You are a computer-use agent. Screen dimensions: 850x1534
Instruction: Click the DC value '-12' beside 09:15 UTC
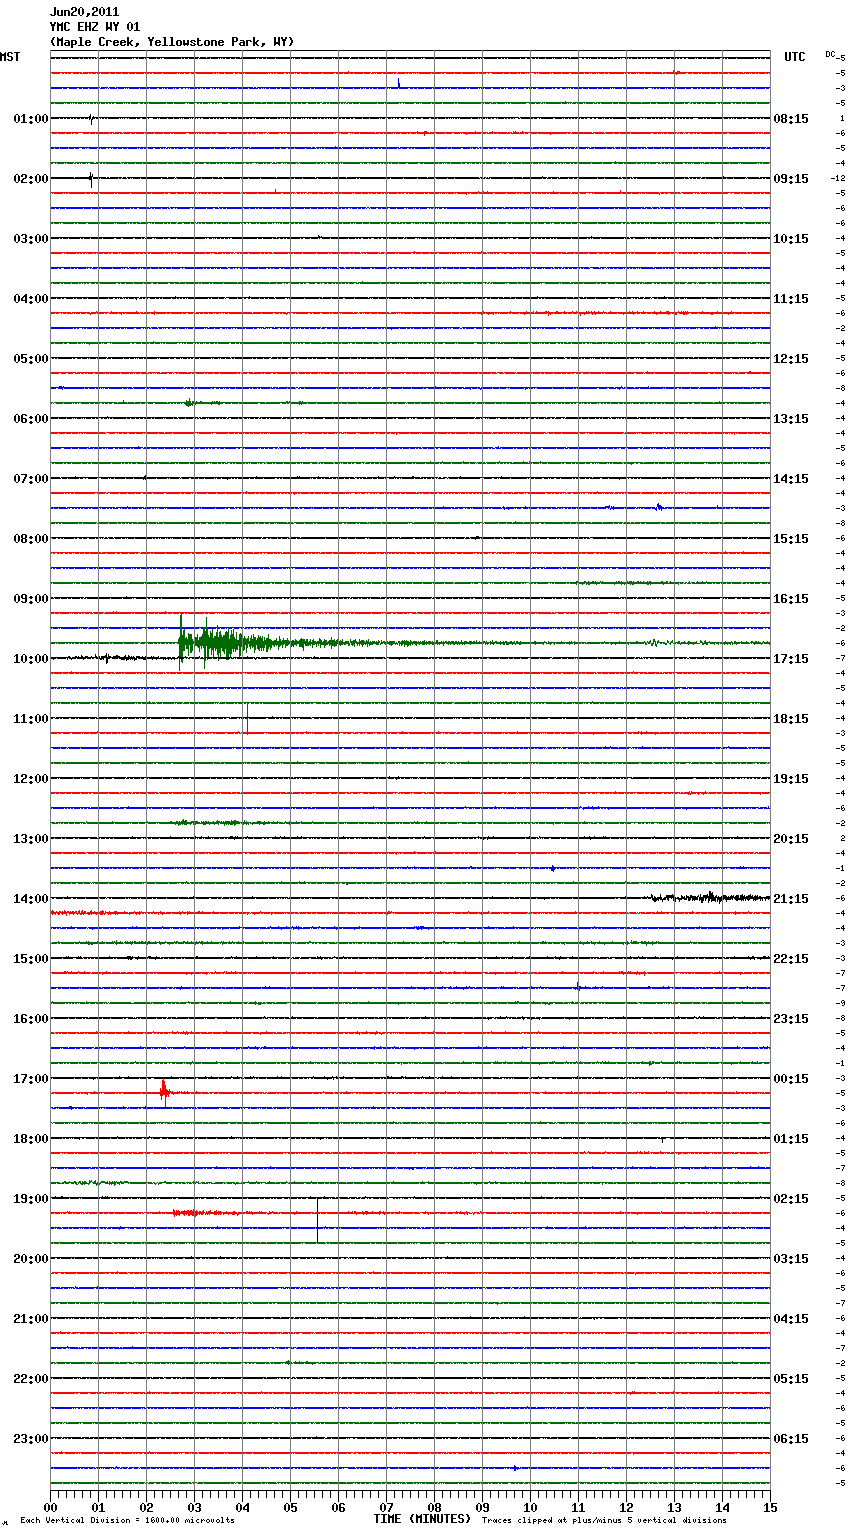point(838,178)
